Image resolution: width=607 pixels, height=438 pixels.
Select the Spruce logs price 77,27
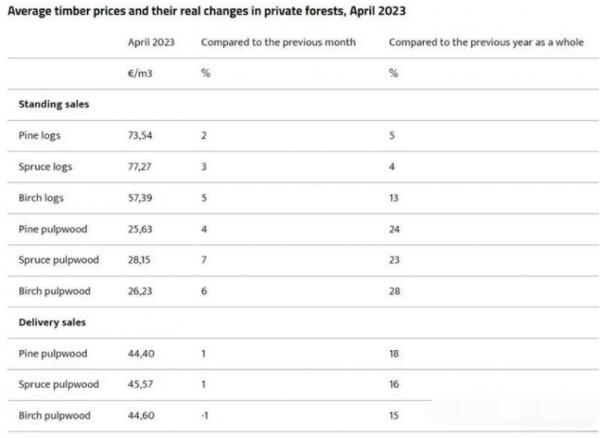tap(143, 166)
